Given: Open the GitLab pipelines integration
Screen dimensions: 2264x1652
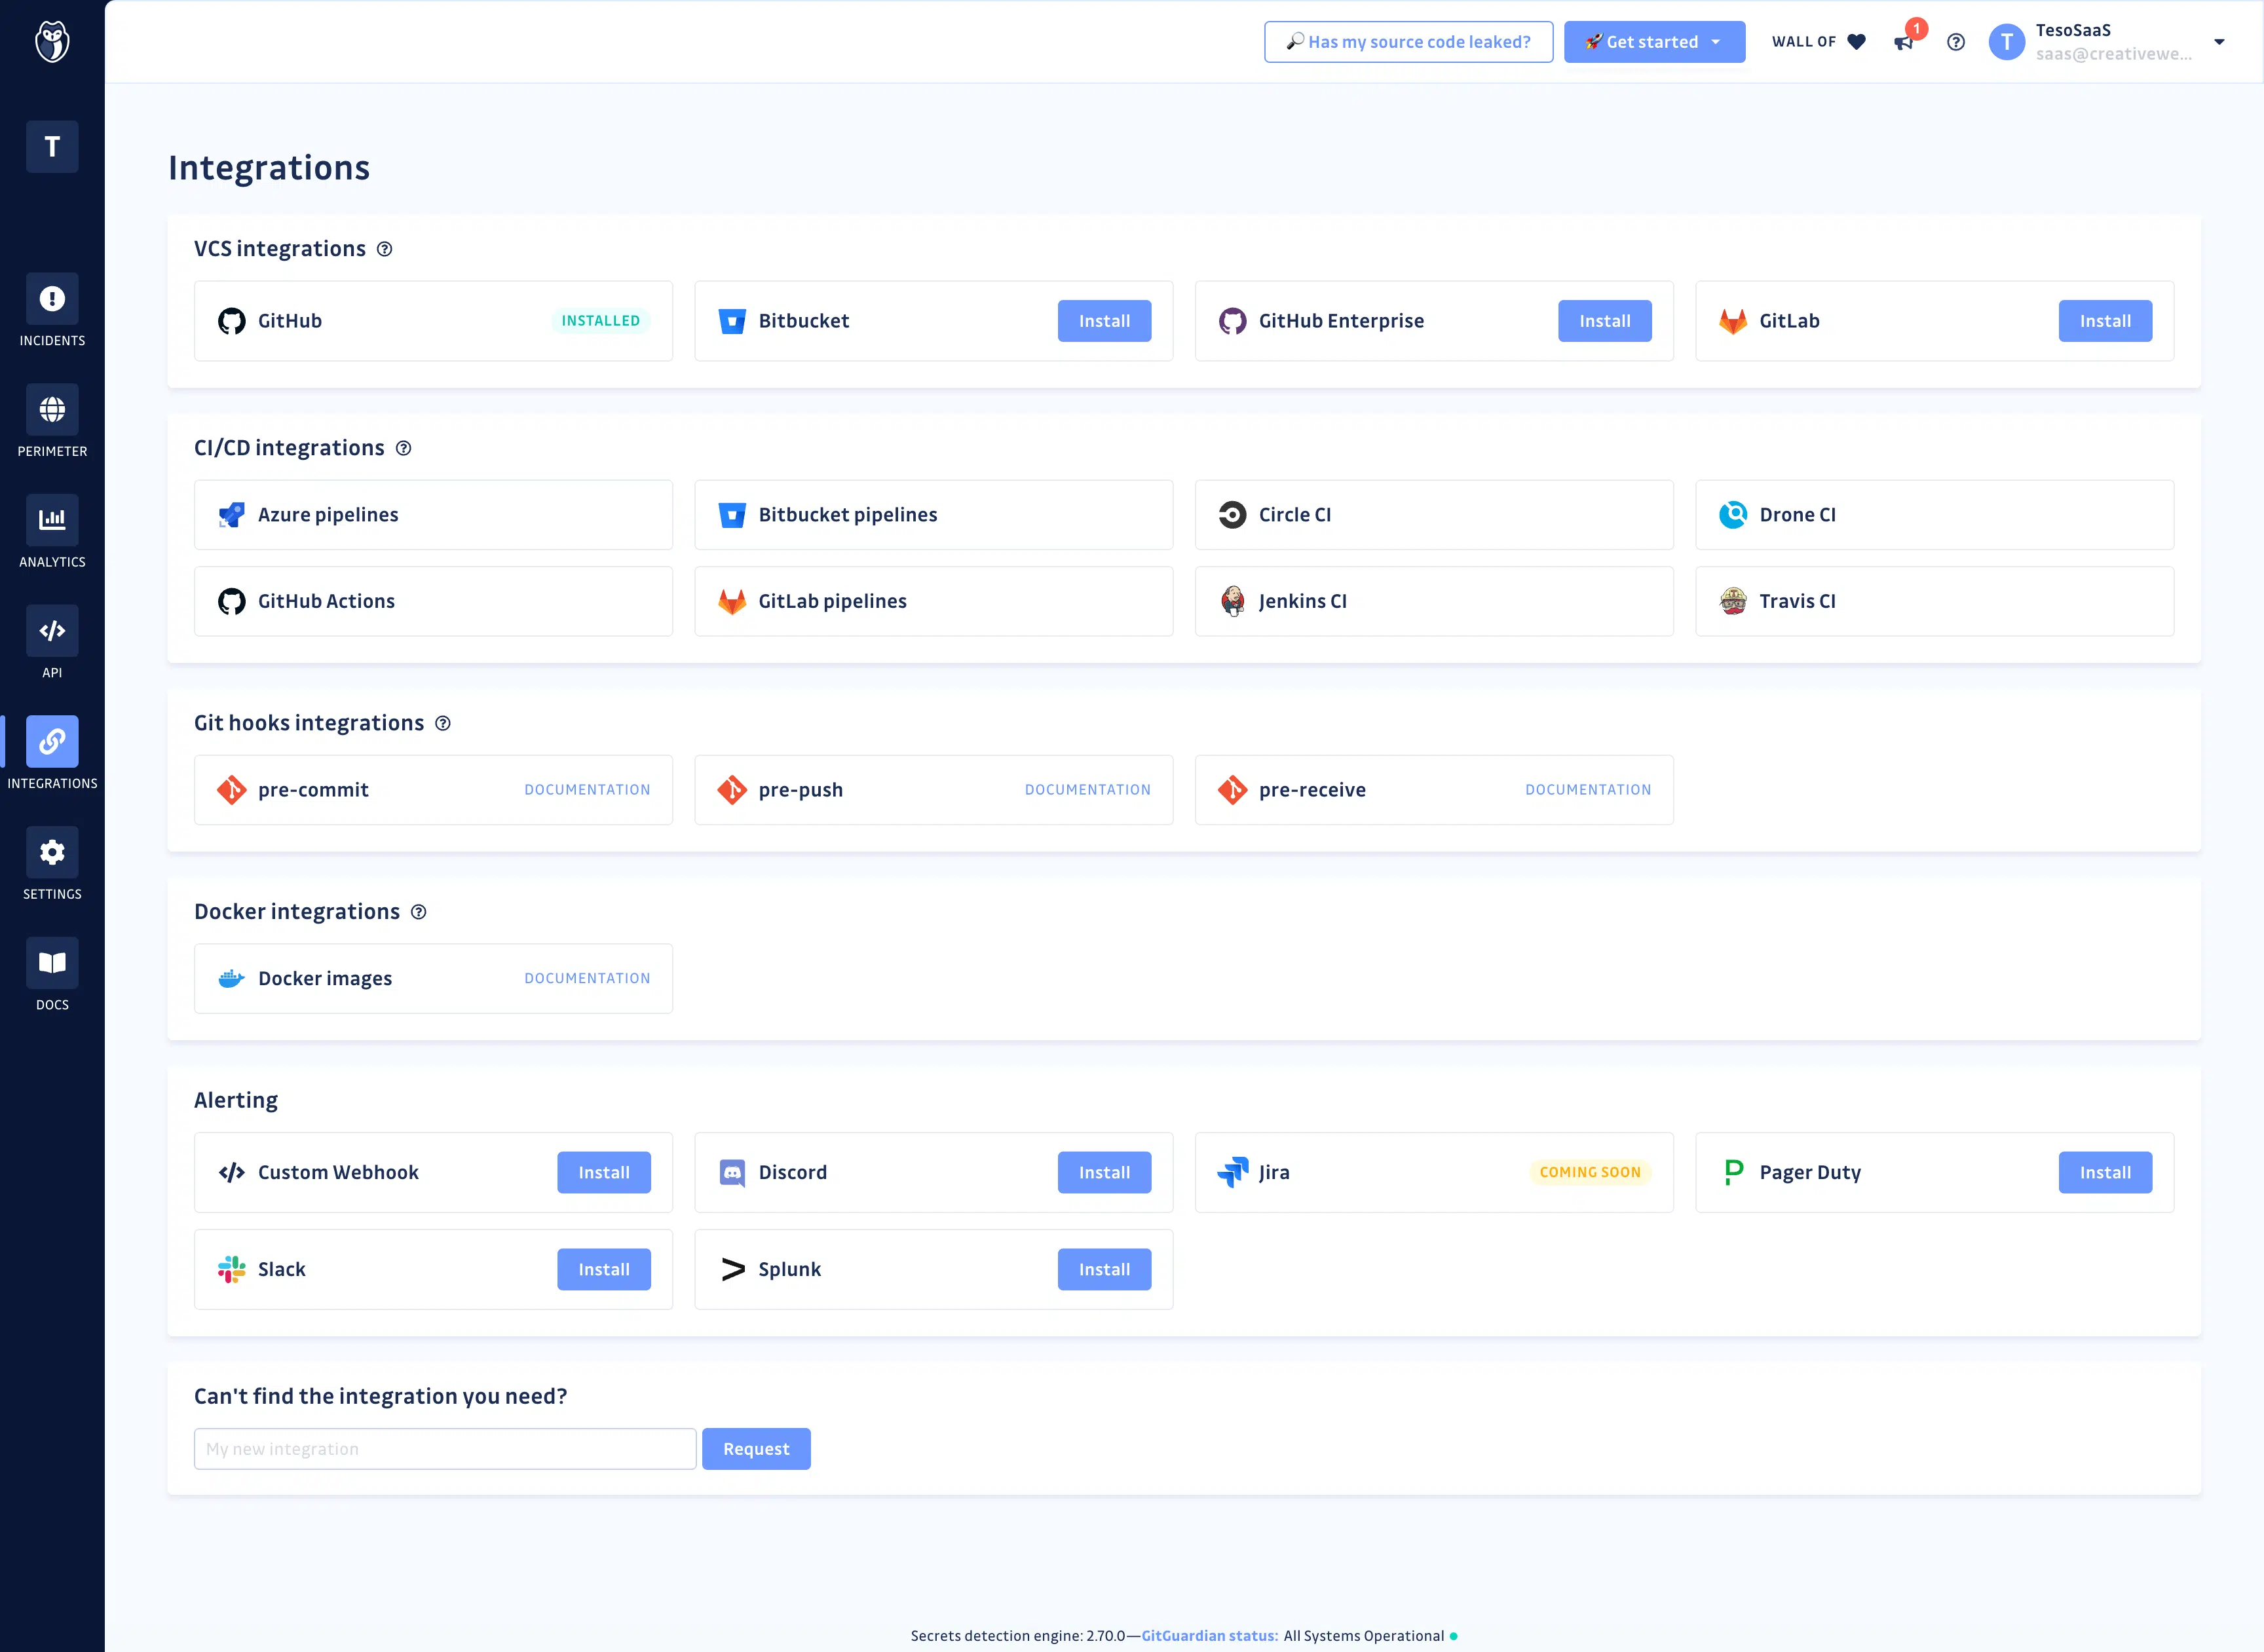Looking at the screenshot, I should (x=934, y=601).
